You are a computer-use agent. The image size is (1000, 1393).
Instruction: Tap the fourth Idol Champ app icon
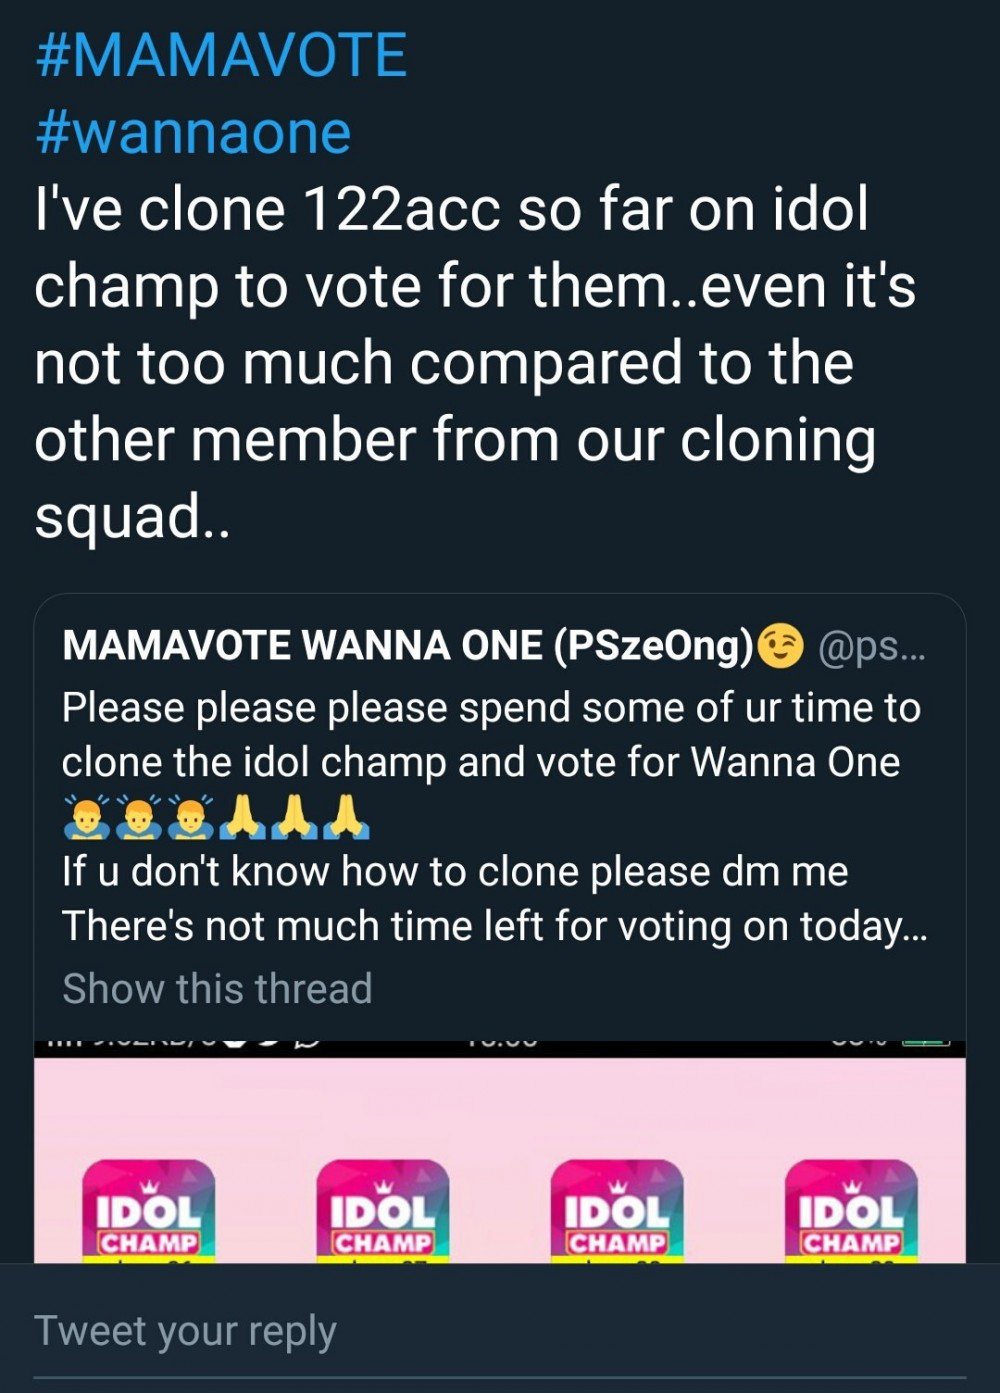(851, 1210)
